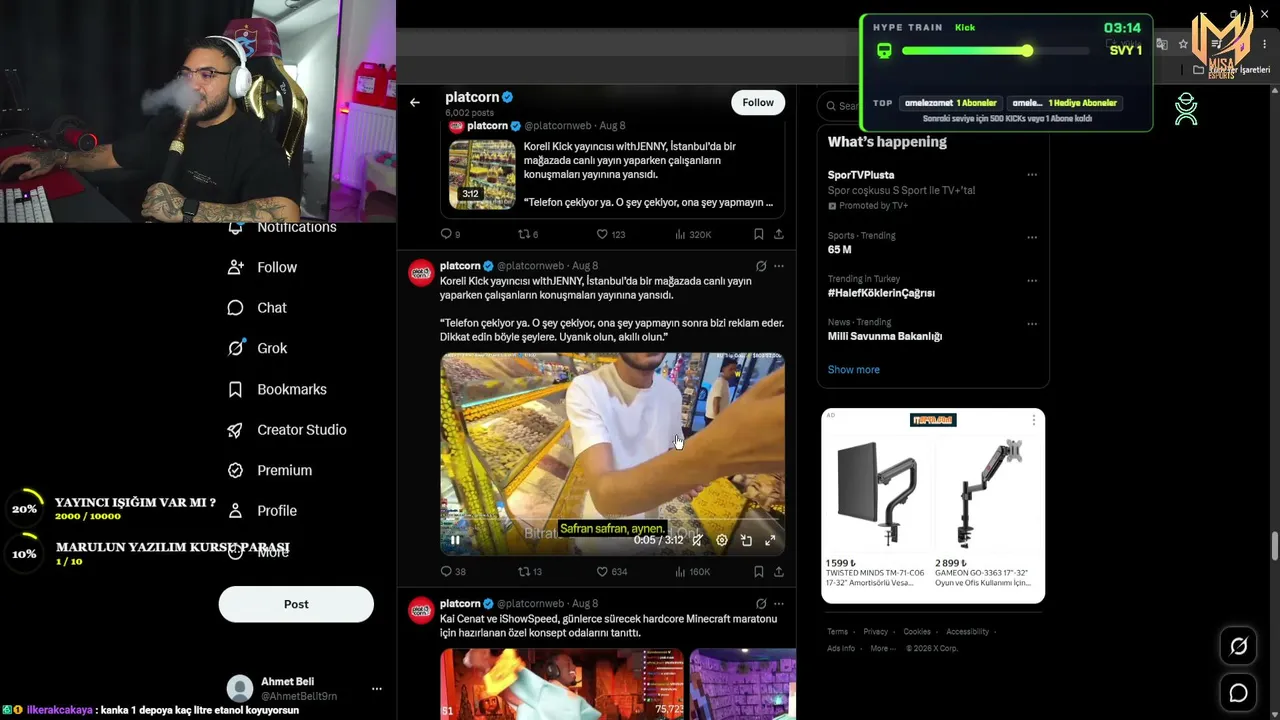
Task: Bookmark the post with 160K views
Action: (x=758, y=572)
